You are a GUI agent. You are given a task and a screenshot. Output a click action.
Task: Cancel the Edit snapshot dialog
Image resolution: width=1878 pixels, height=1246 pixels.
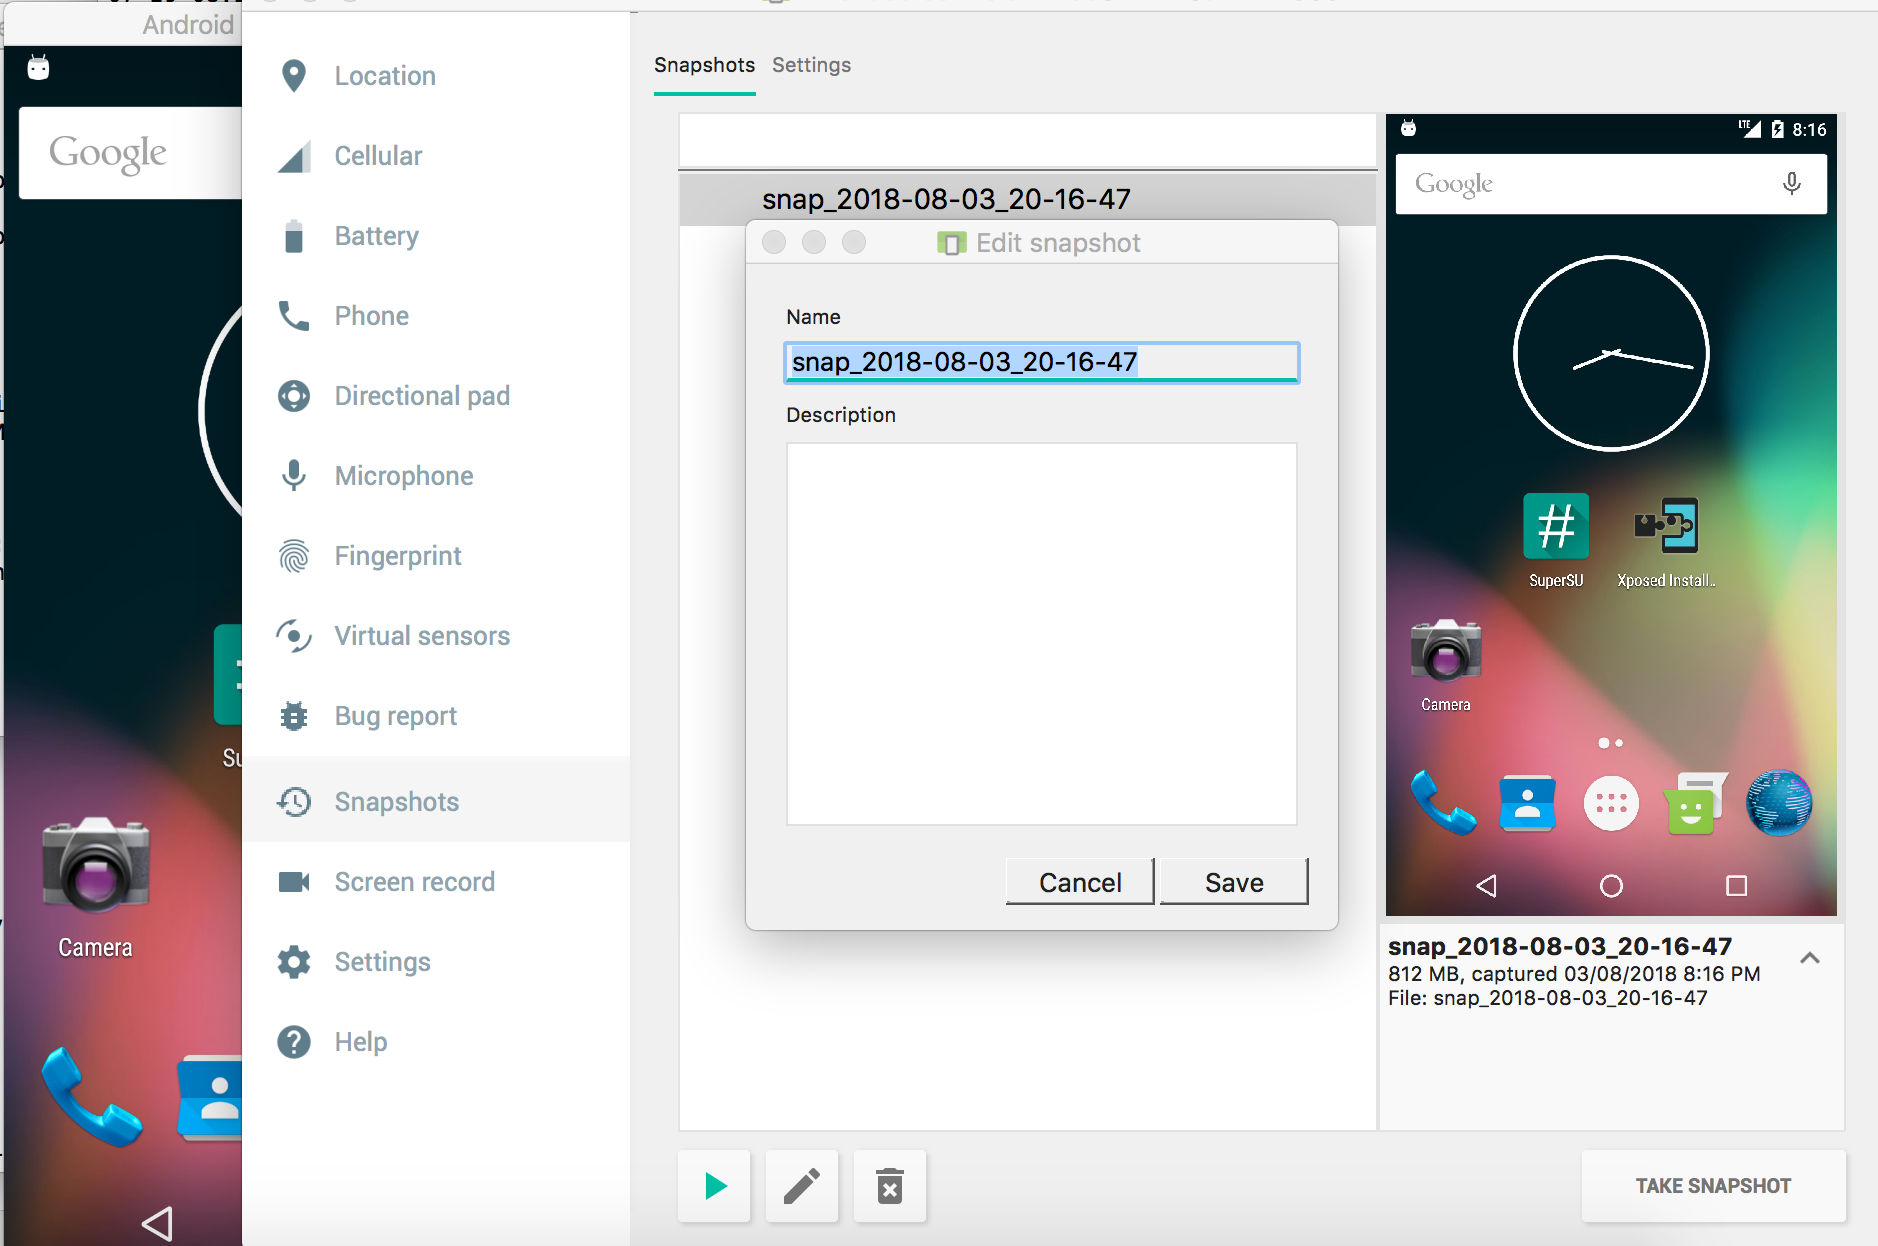coord(1079,881)
